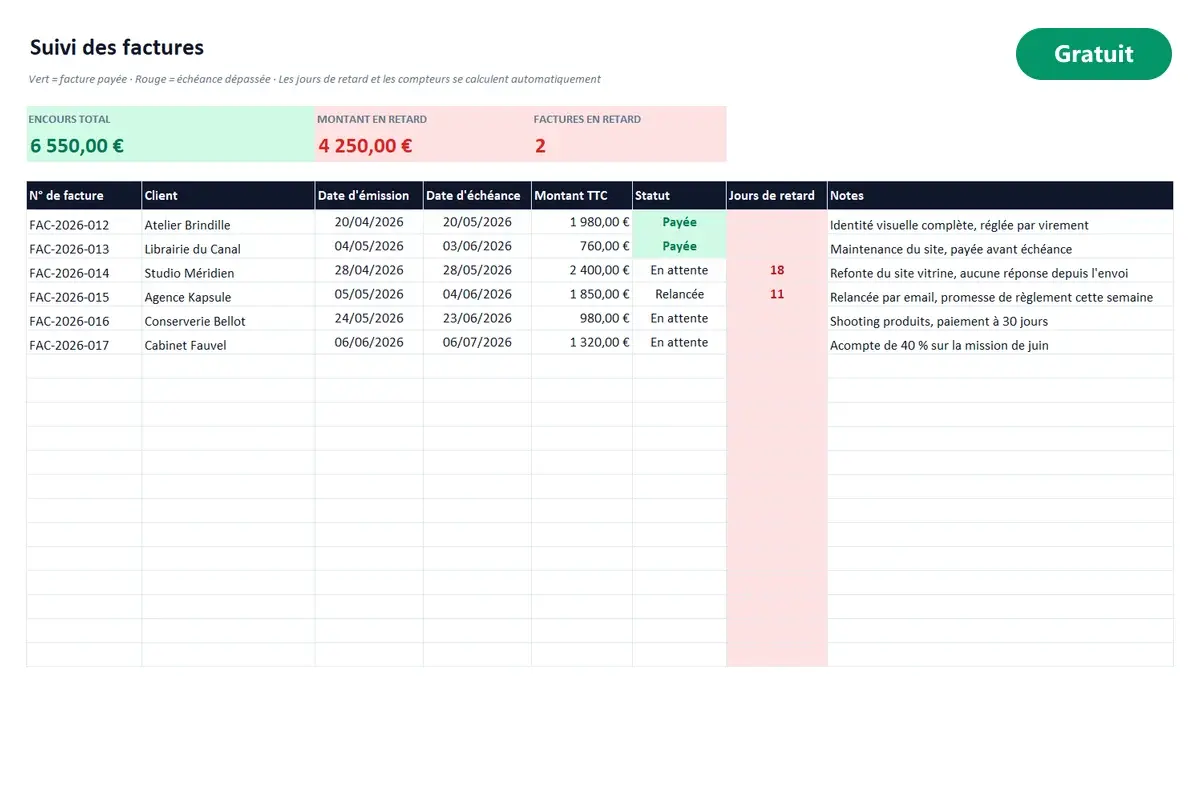Click the legend text starting with Vert = facture payée

315,79
